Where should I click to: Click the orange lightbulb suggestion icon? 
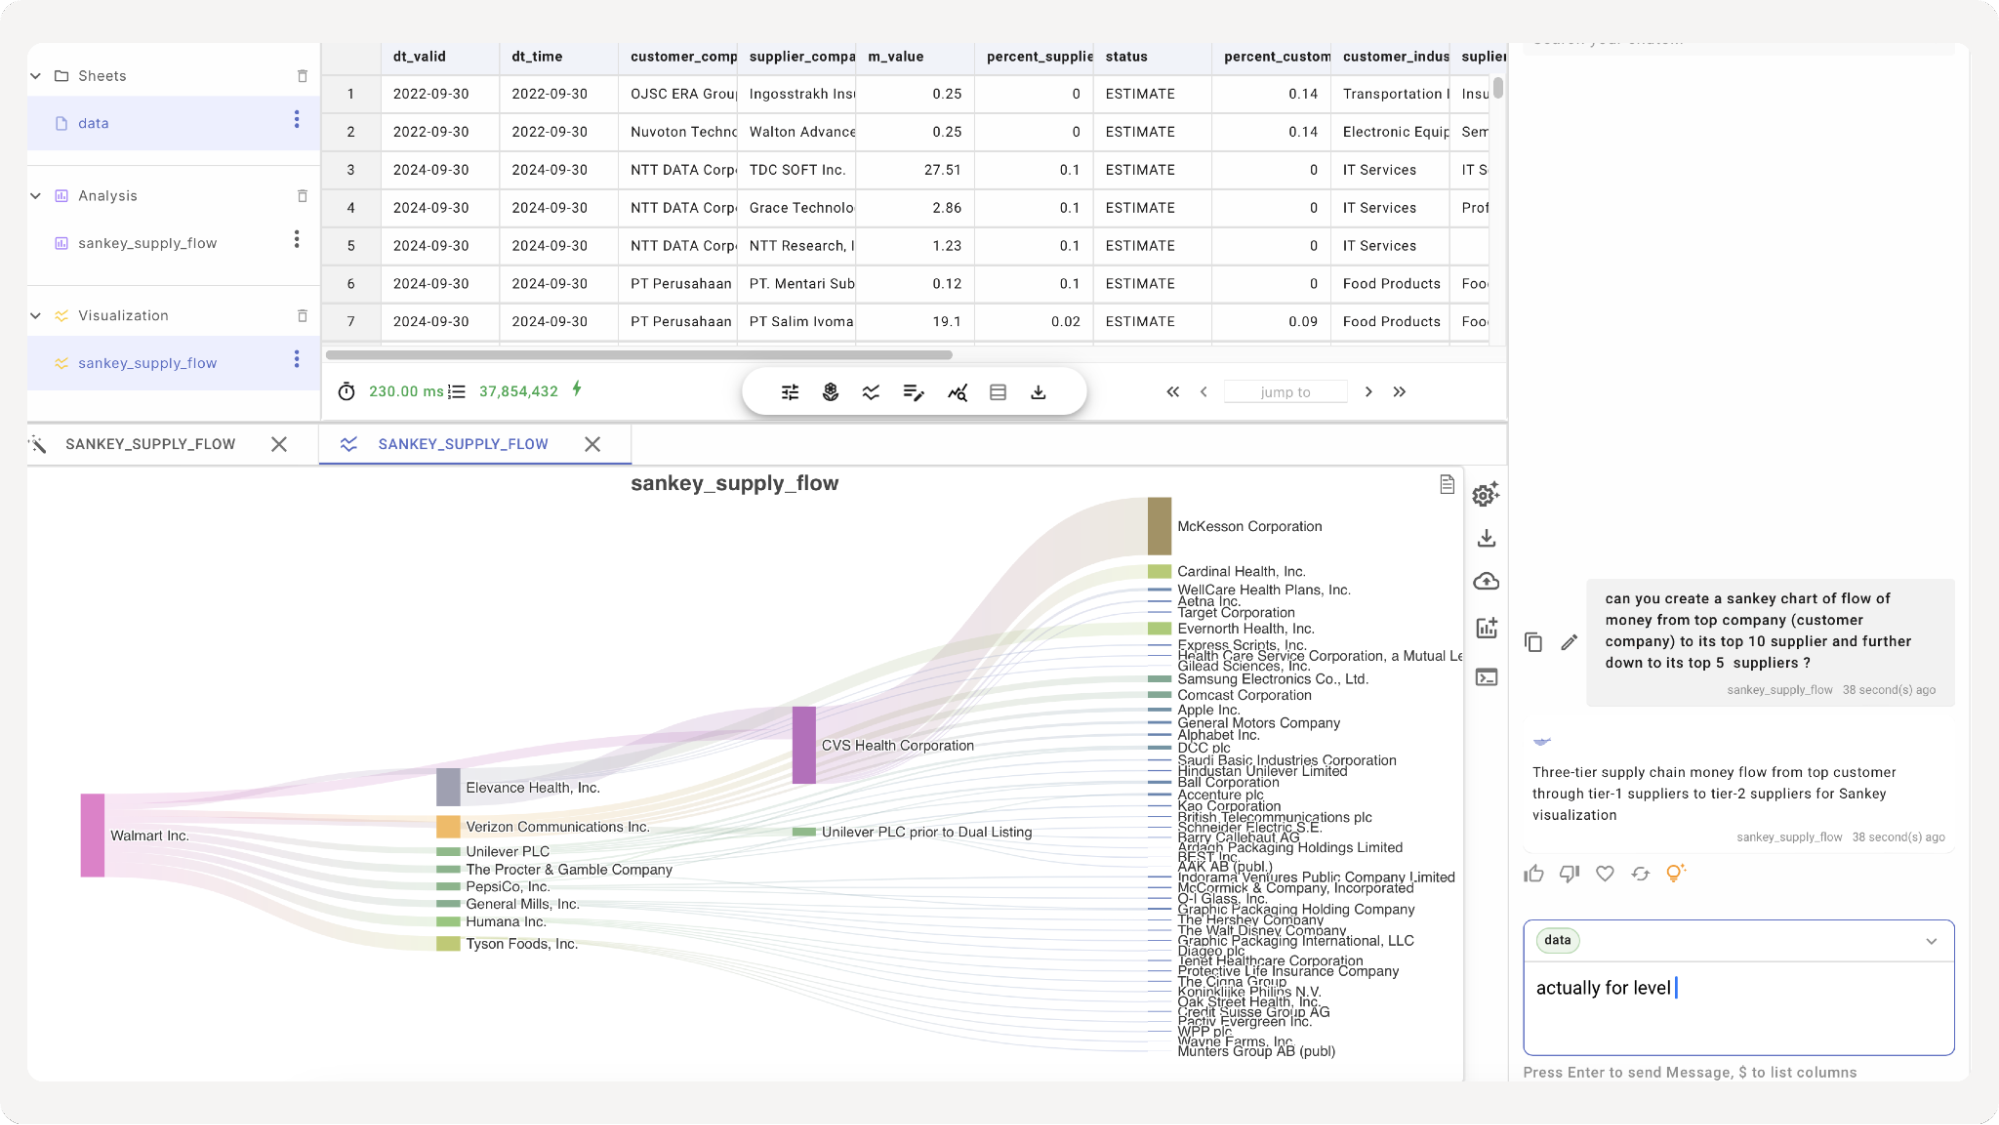coord(1676,873)
